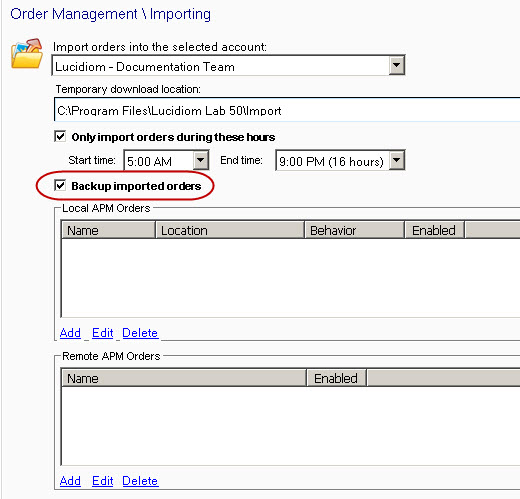Image resolution: width=520 pixels, height=499 pixels.
Task: Uncheck Only import orders during these hours
Action: pyautogui.click(x=60, y=136)
